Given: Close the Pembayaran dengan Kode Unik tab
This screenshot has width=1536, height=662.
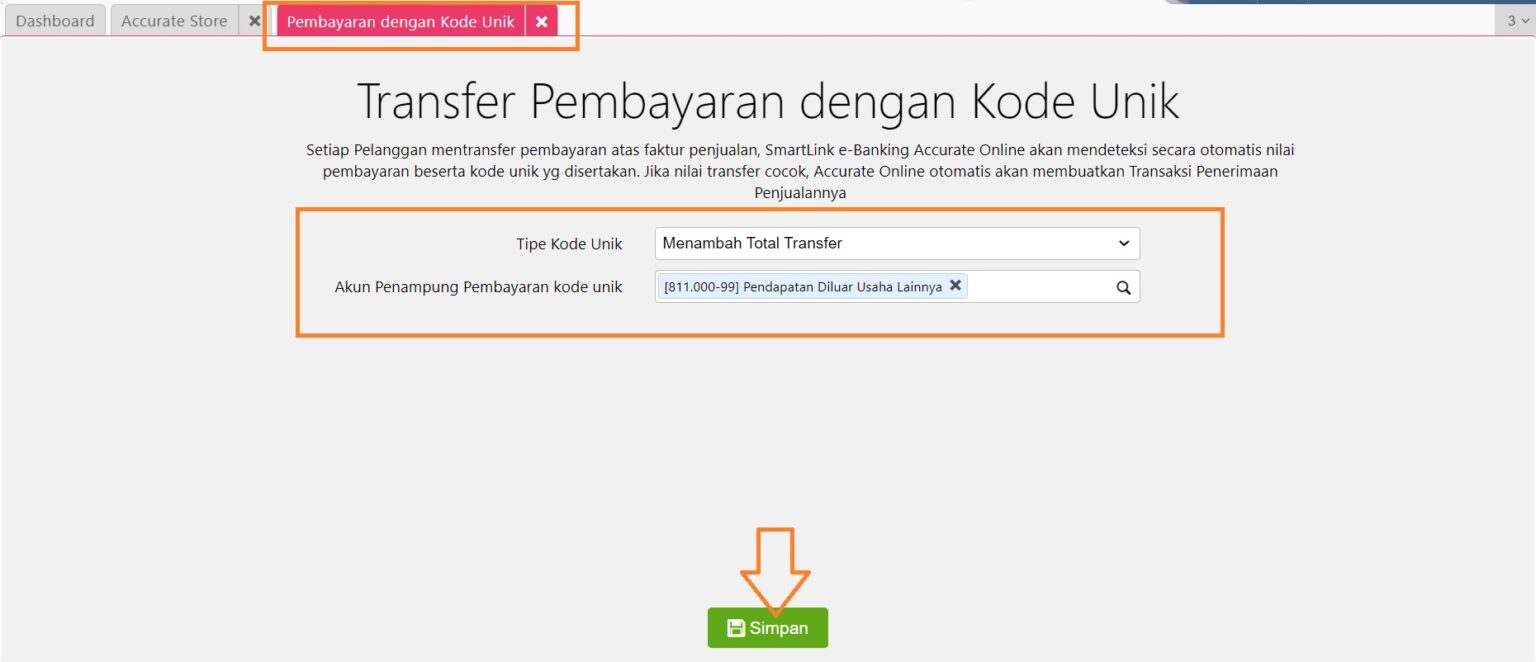Looking at the screenshot, I should pos(542,20).
